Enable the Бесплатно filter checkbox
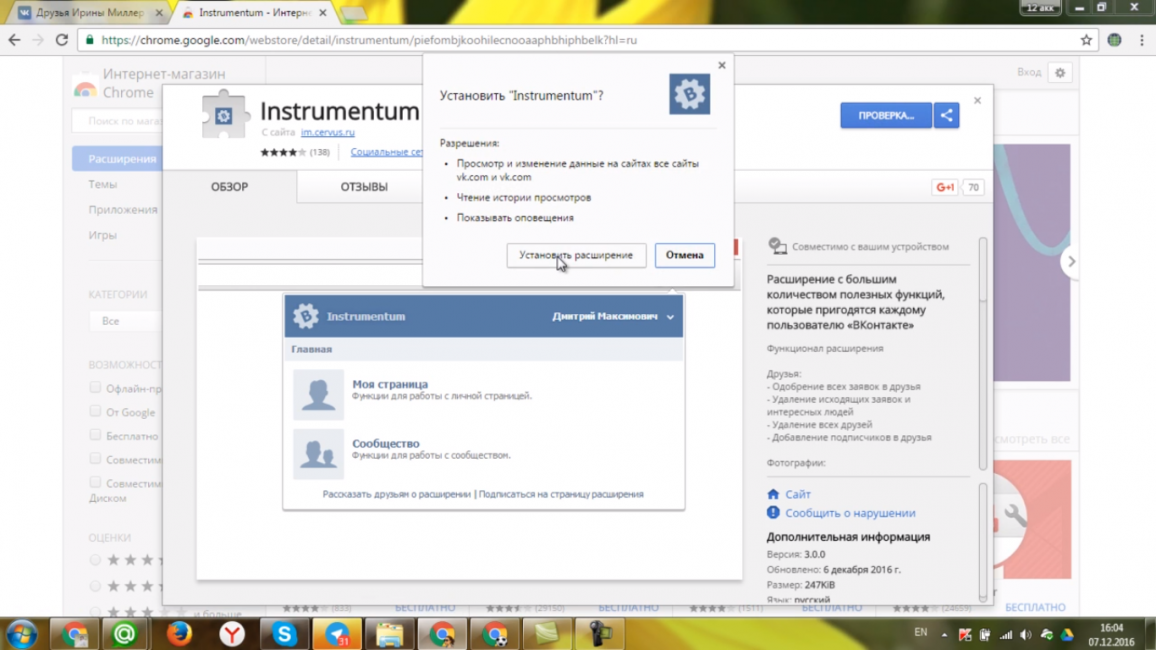This screenshot has width=1156, height=650. click(x=96, y=435)
